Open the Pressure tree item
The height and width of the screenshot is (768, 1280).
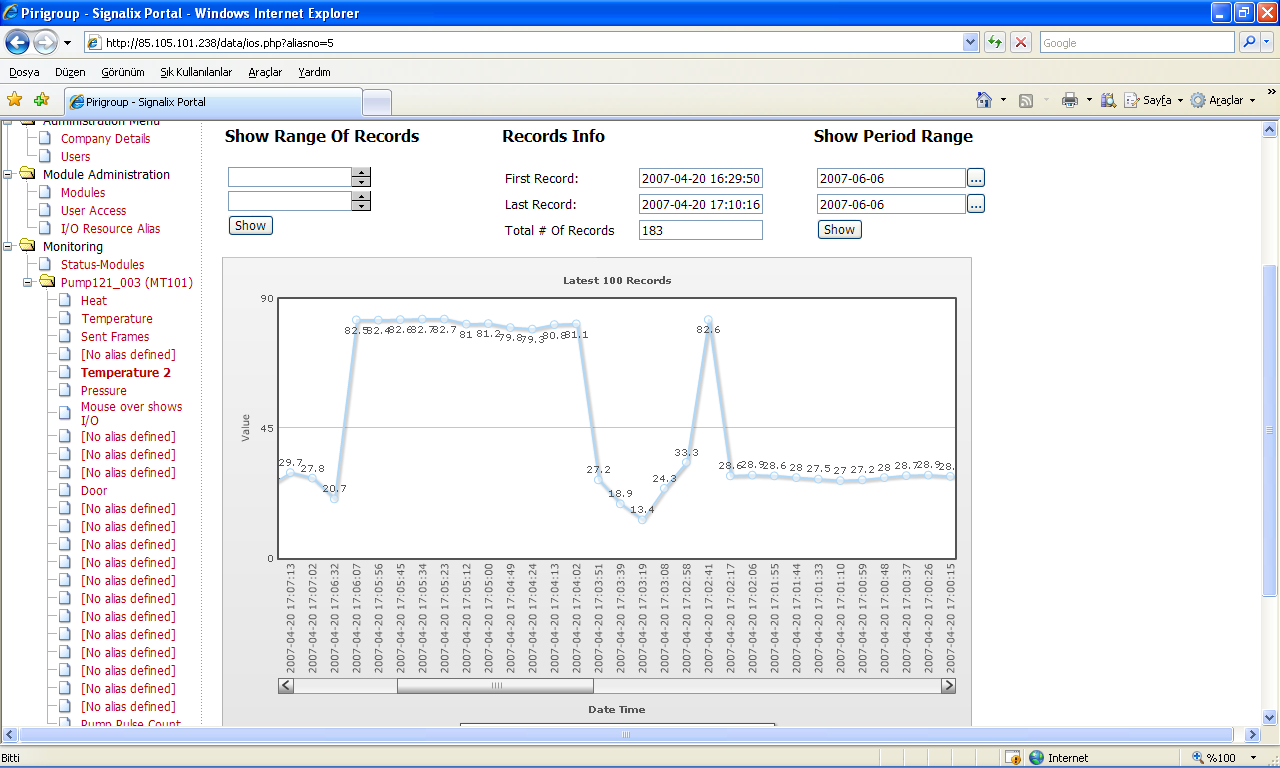coord(104,391)
